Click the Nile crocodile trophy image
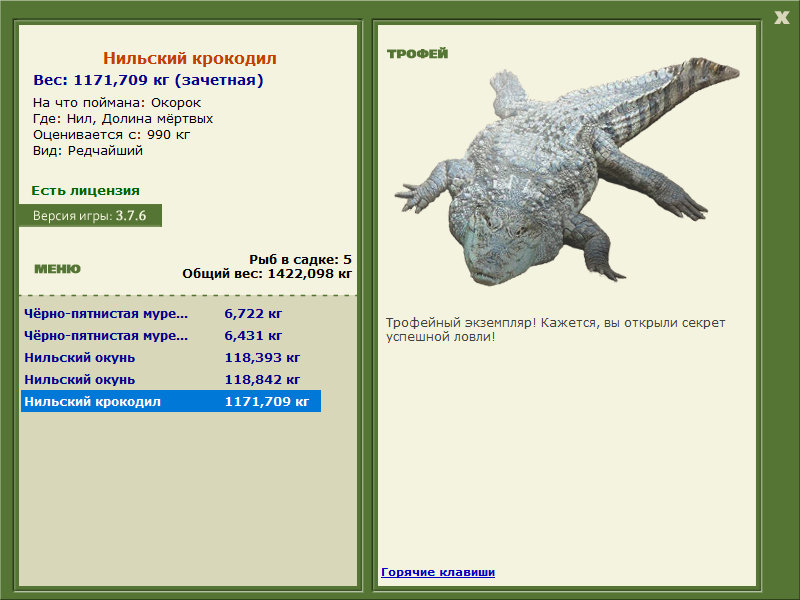The width and height of the screenshot is (800, 600). coord(566,171)
